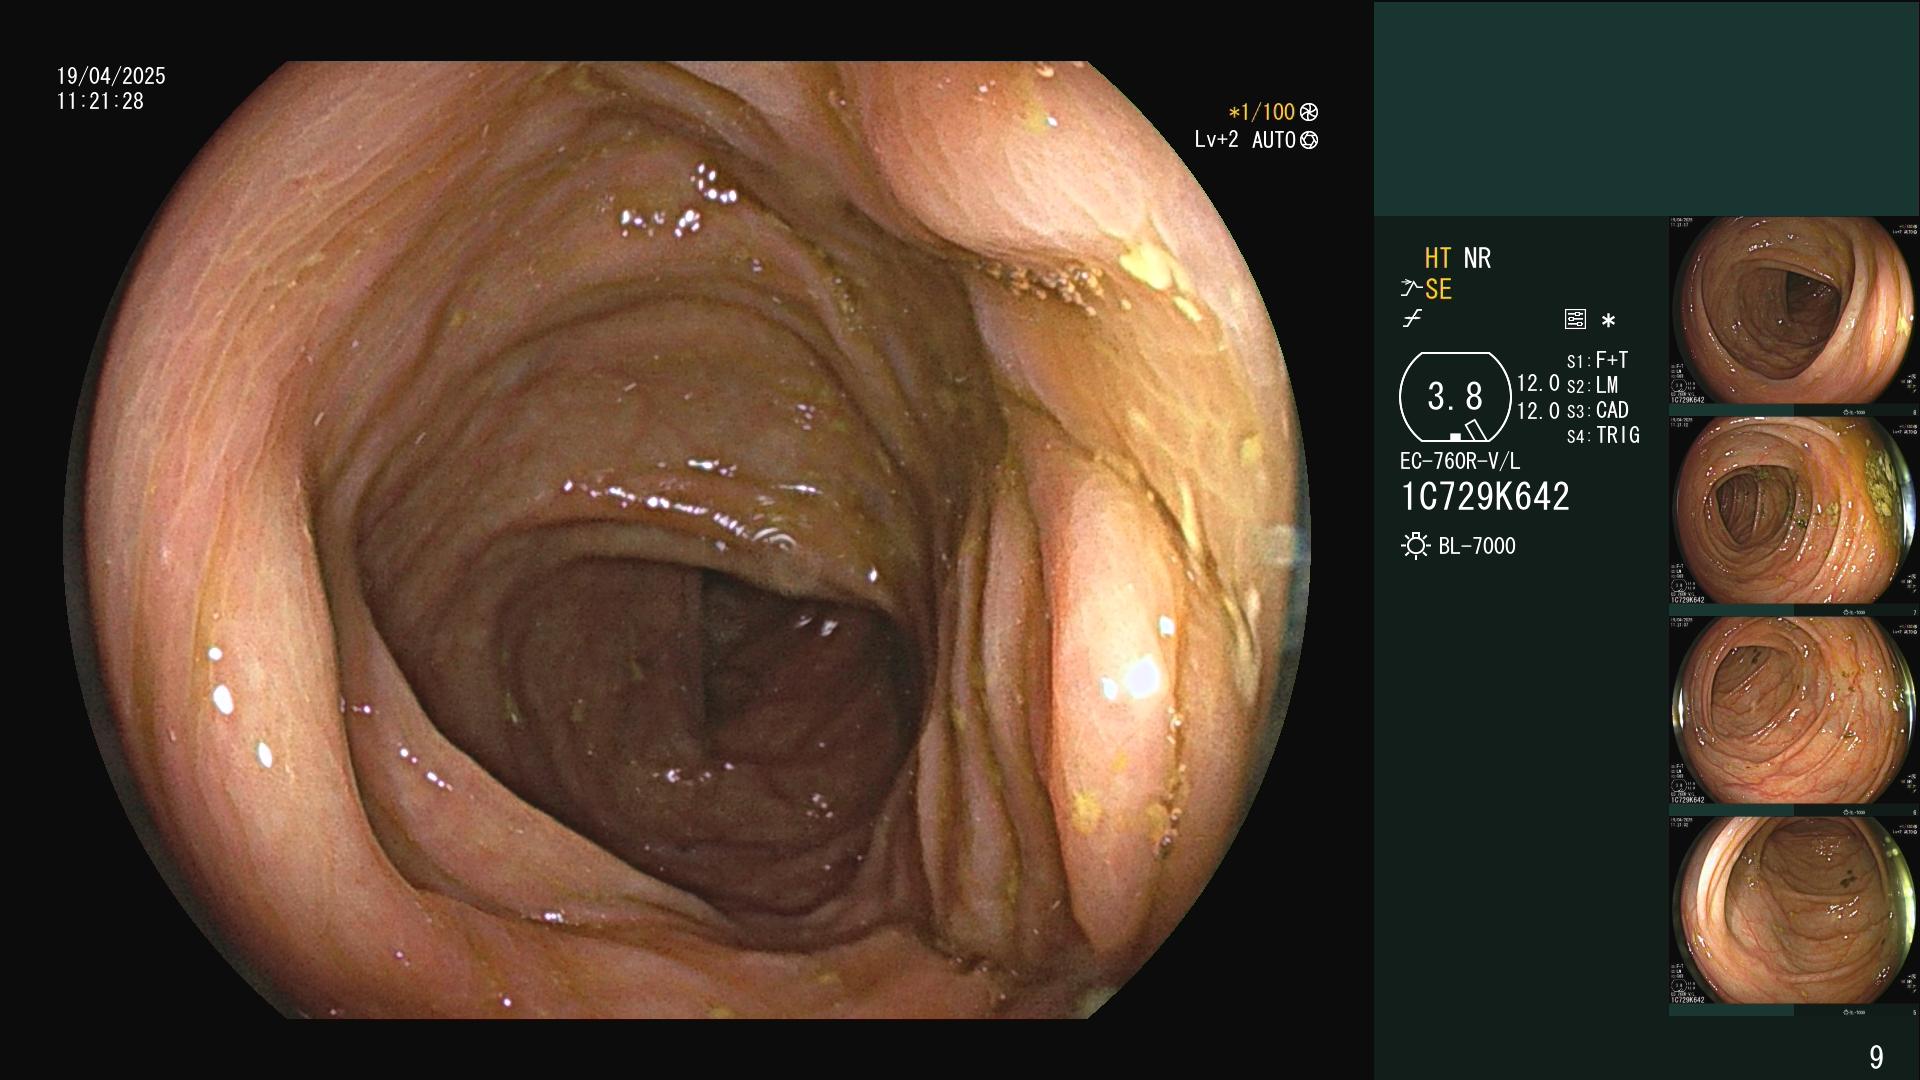Click the date 19/04/2025
1920x1080 pixels.
click(x=111, y=76)
